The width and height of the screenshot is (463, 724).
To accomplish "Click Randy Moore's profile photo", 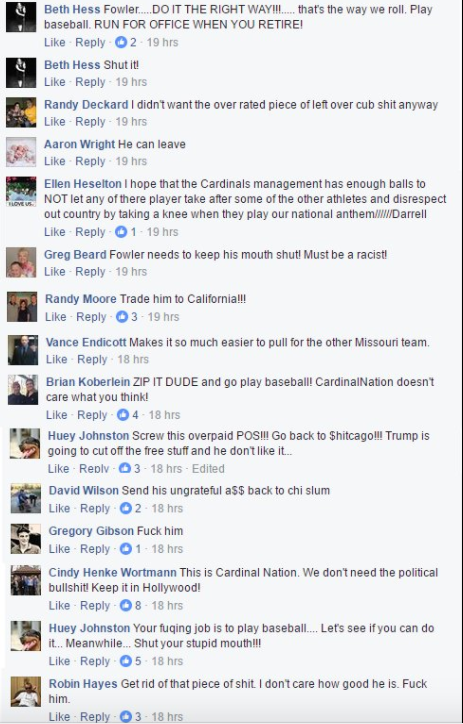I will click(22, 307).
